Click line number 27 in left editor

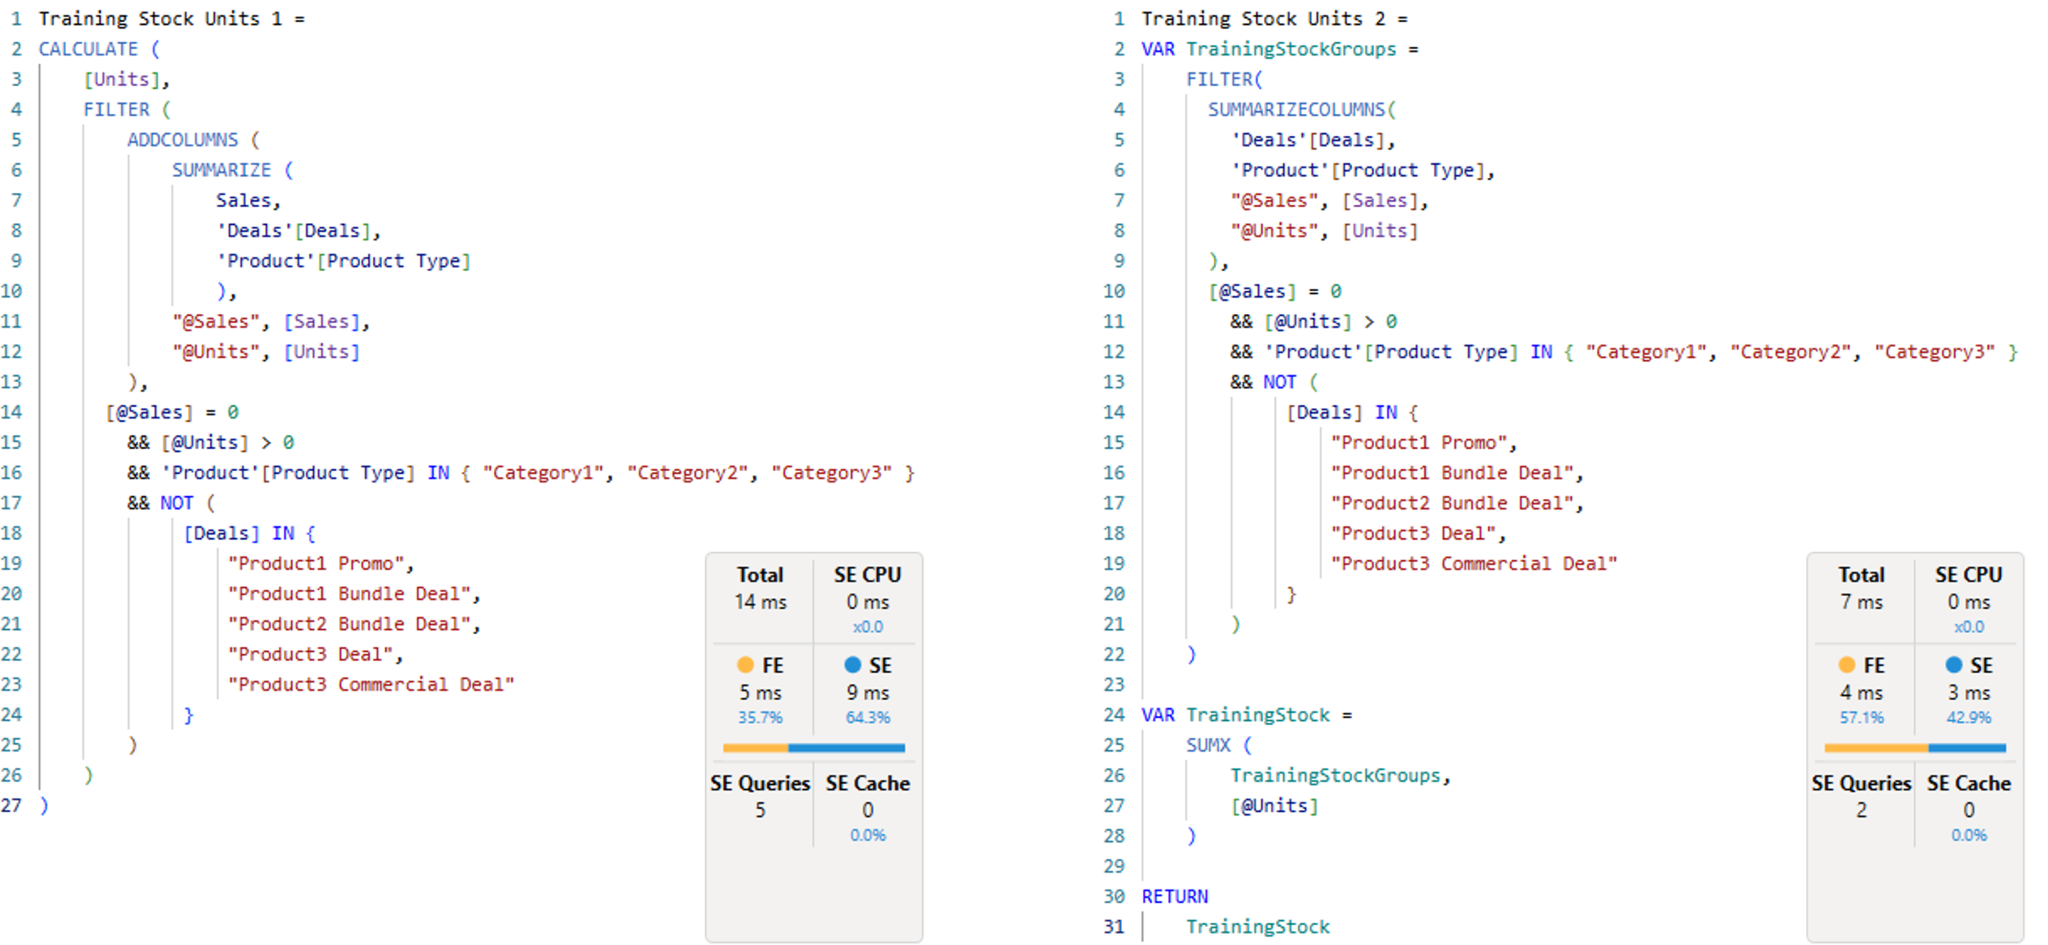[x=12, y=805]
